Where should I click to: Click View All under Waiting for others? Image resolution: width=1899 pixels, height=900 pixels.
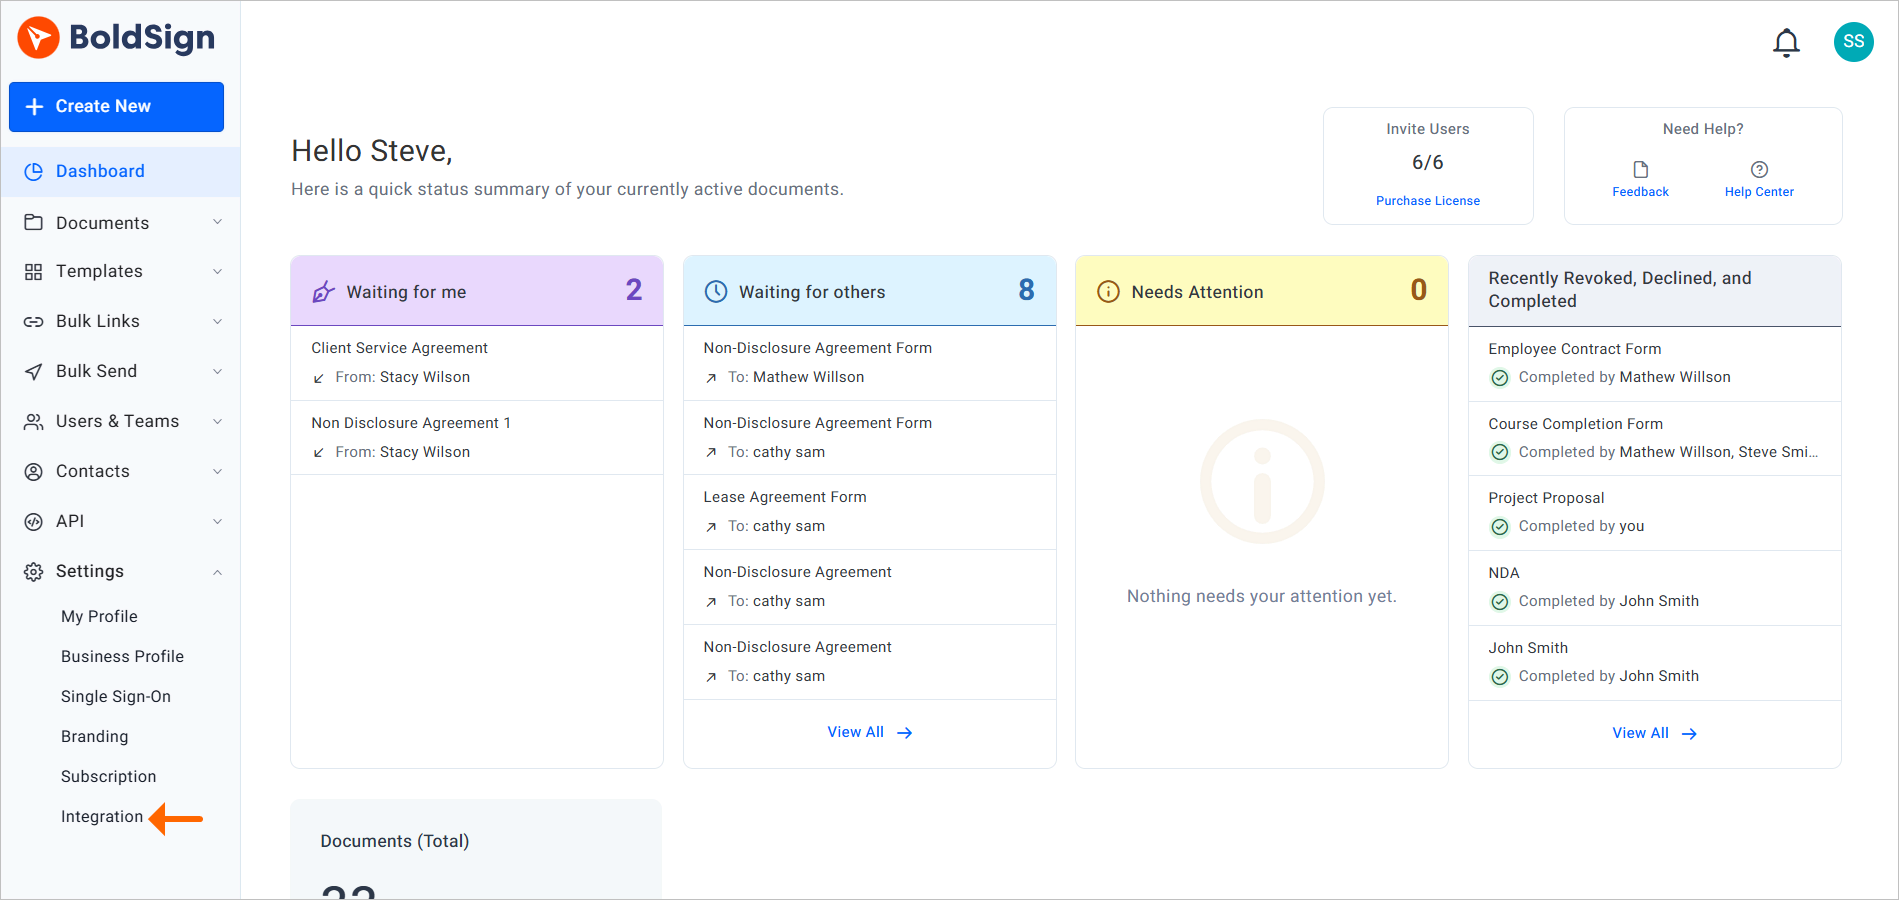855,732
